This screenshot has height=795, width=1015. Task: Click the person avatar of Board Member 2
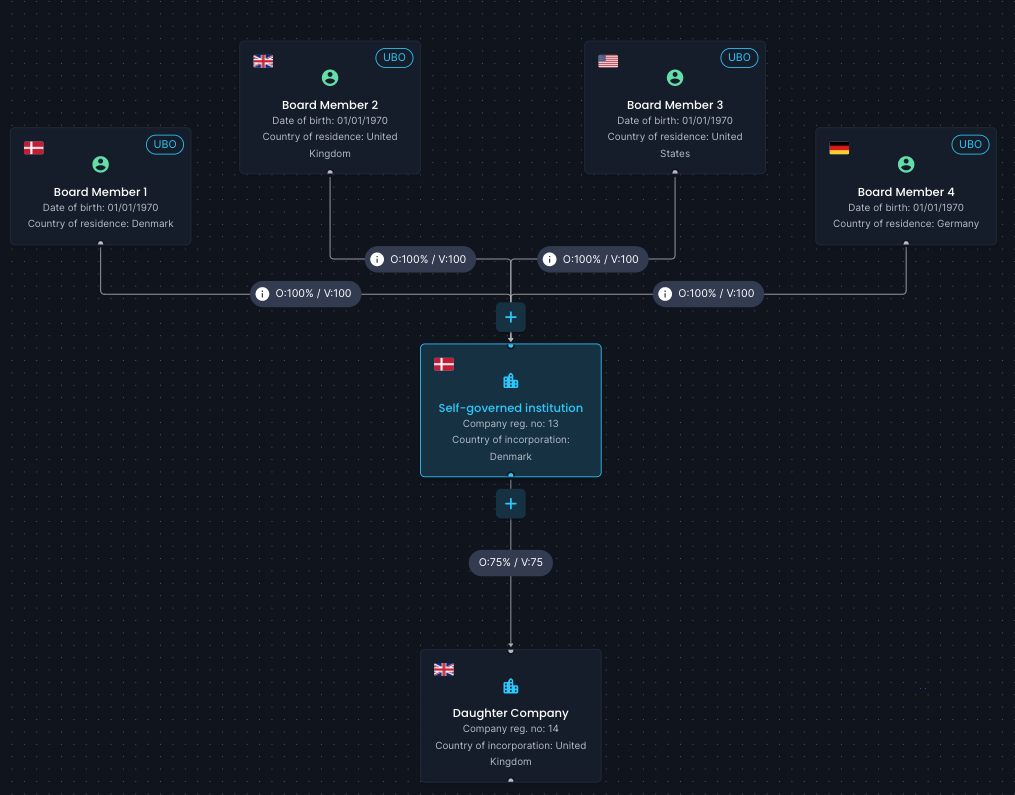tap(329, 78)
